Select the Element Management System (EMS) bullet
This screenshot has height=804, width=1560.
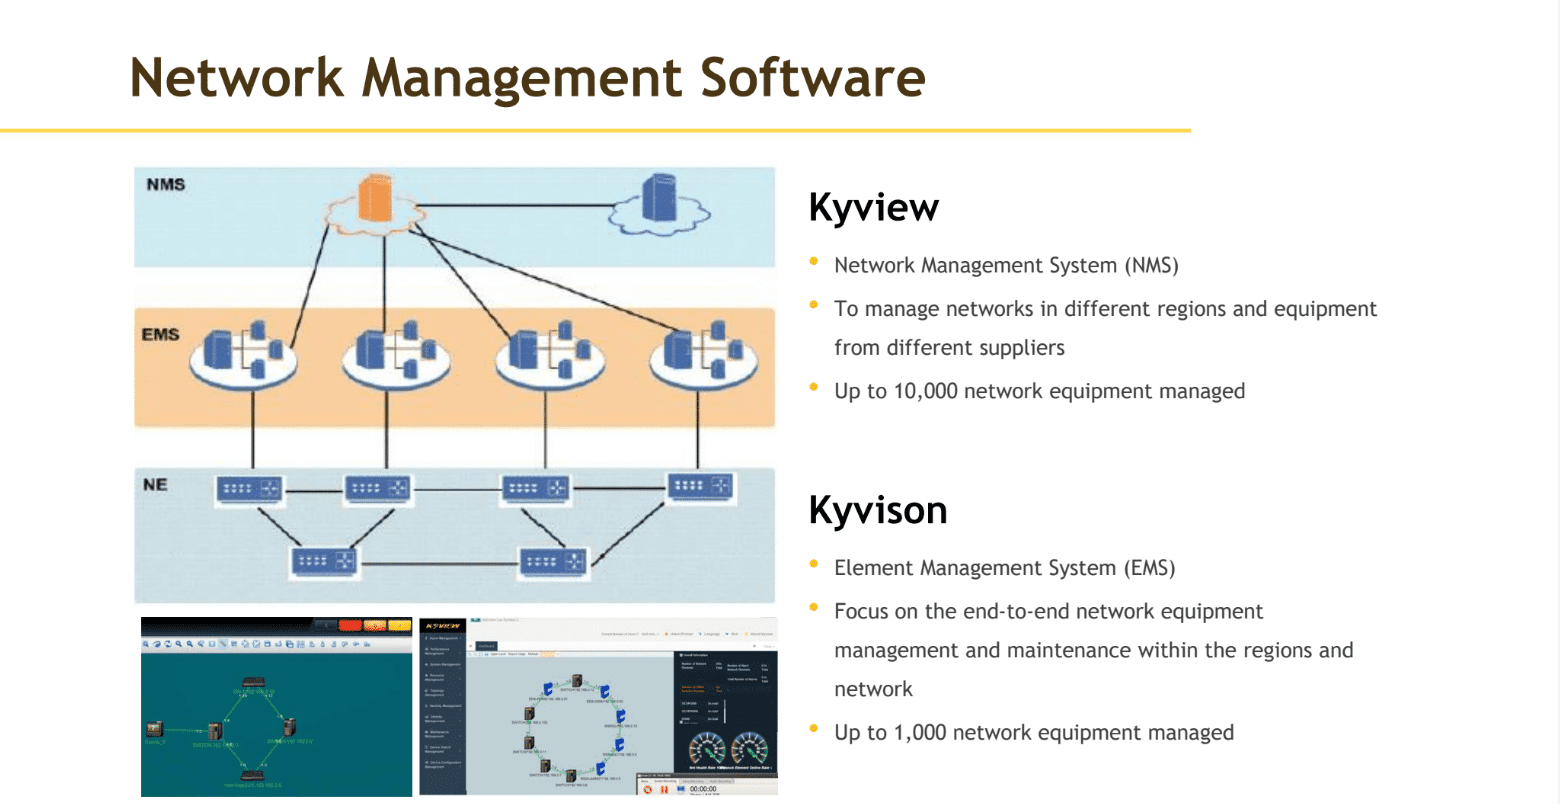coord(1005,568)
